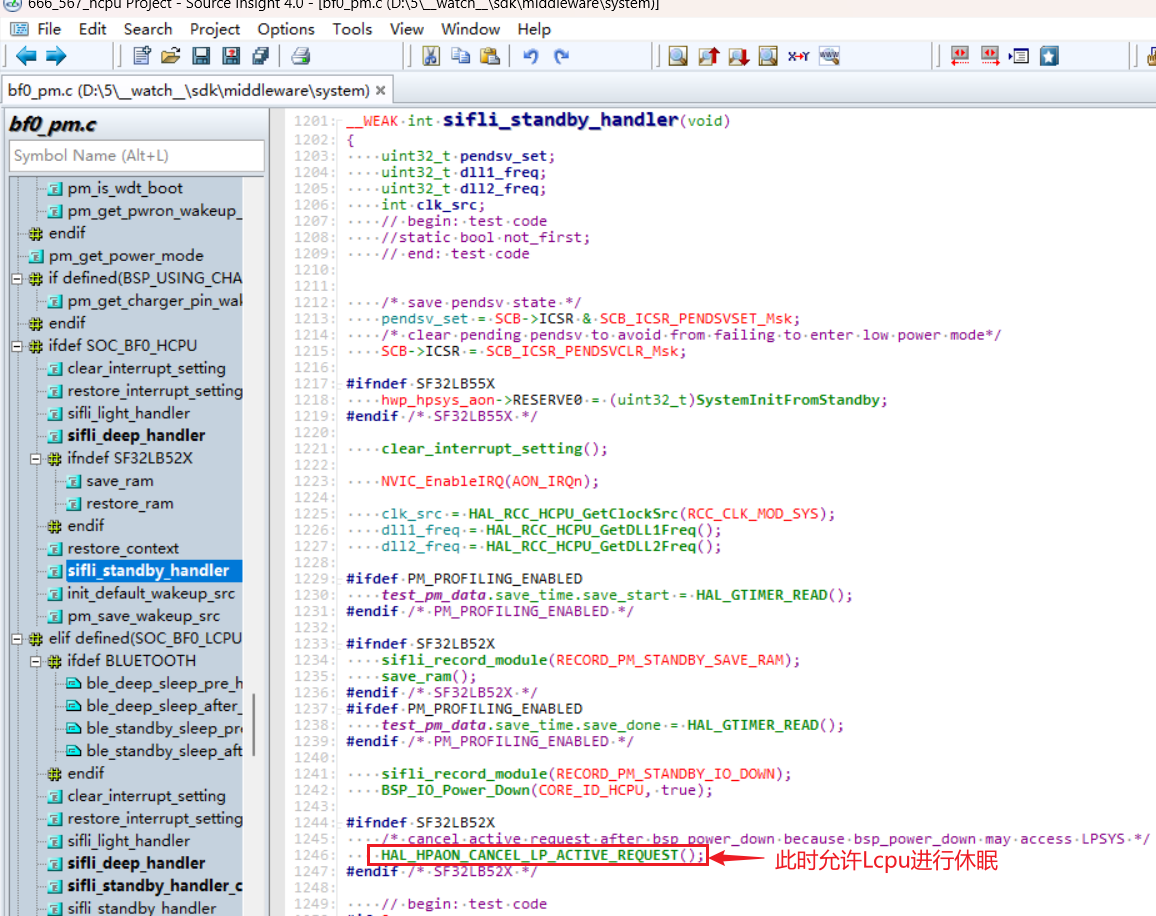1156x916 pixels.
Task: Click the Search Forward red down-arrow icon
Action: [738, 56]
